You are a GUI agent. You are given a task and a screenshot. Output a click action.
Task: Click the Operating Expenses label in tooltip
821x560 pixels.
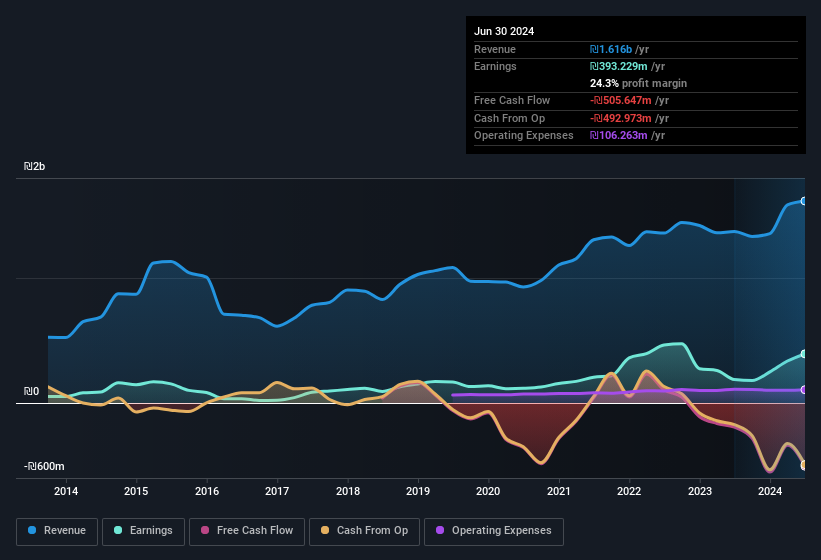[x=524, y=136]
